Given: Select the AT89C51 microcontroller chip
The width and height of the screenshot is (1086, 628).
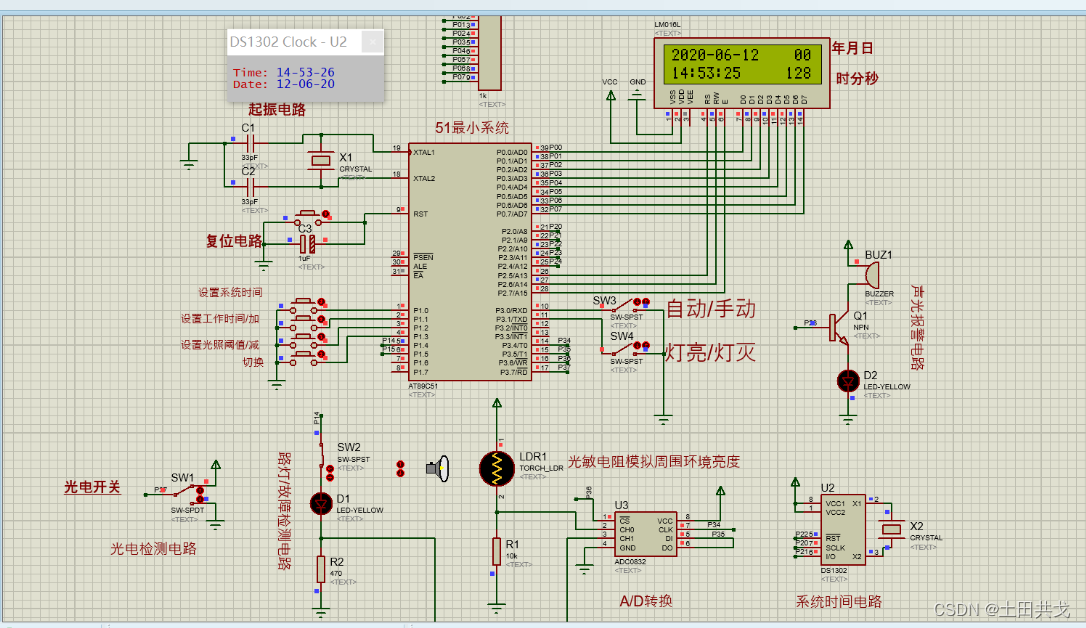Looking at the screenshot, I should (x=470, y=262).
